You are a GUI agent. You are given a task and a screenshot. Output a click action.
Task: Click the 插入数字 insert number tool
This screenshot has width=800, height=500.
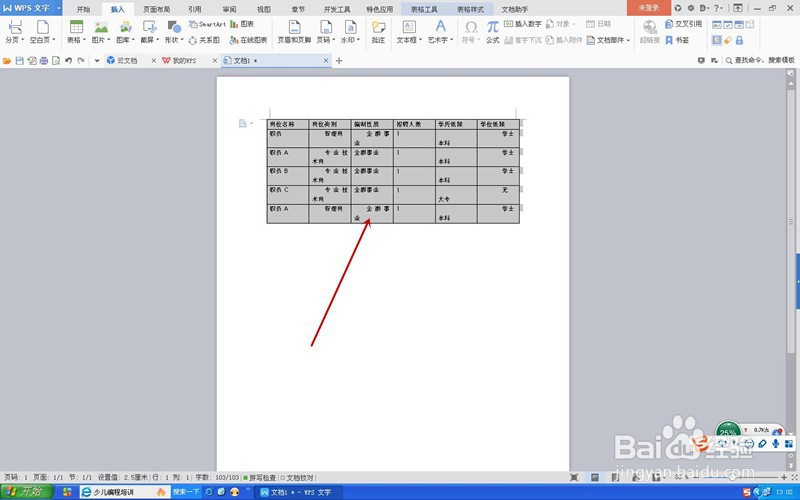(x=523, y=24)
